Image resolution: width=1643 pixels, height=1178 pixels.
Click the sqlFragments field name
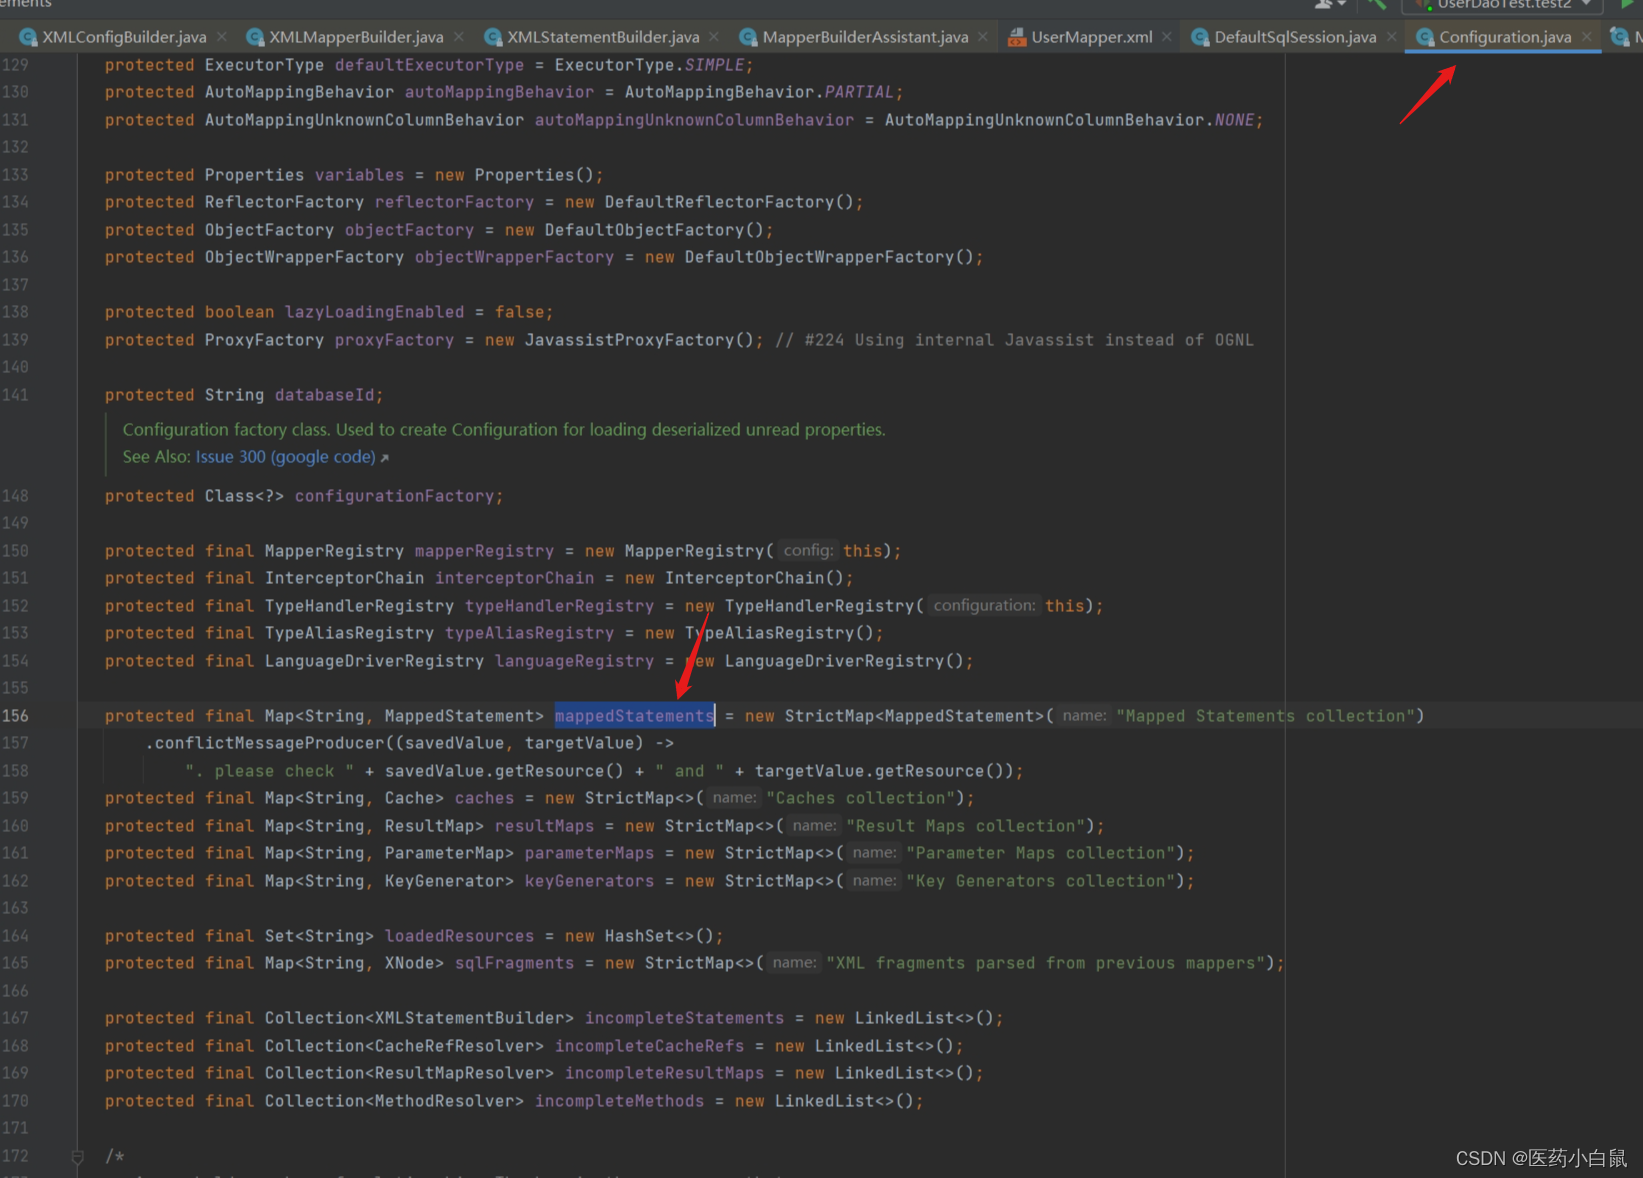pos(514,963)
